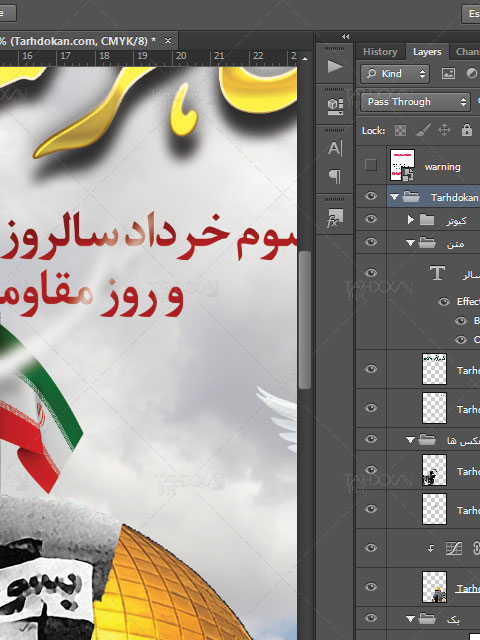480x640 pixels.
Task: Filter layers by pixel image icon
Action: pyautogui.click(x=448, y=73)
